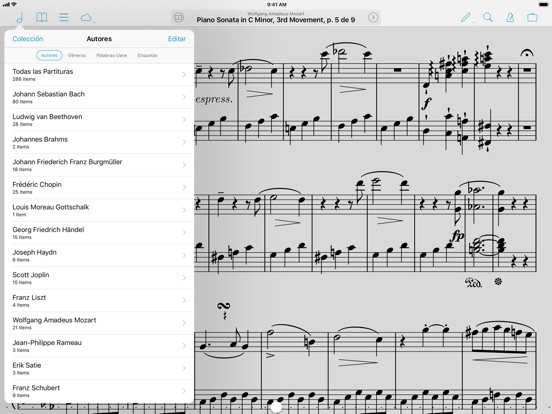The width and height of the screenshot is (552, 414).
Task: Toggle the two-page view icon in title bar
Action: [x=179, y=17]
